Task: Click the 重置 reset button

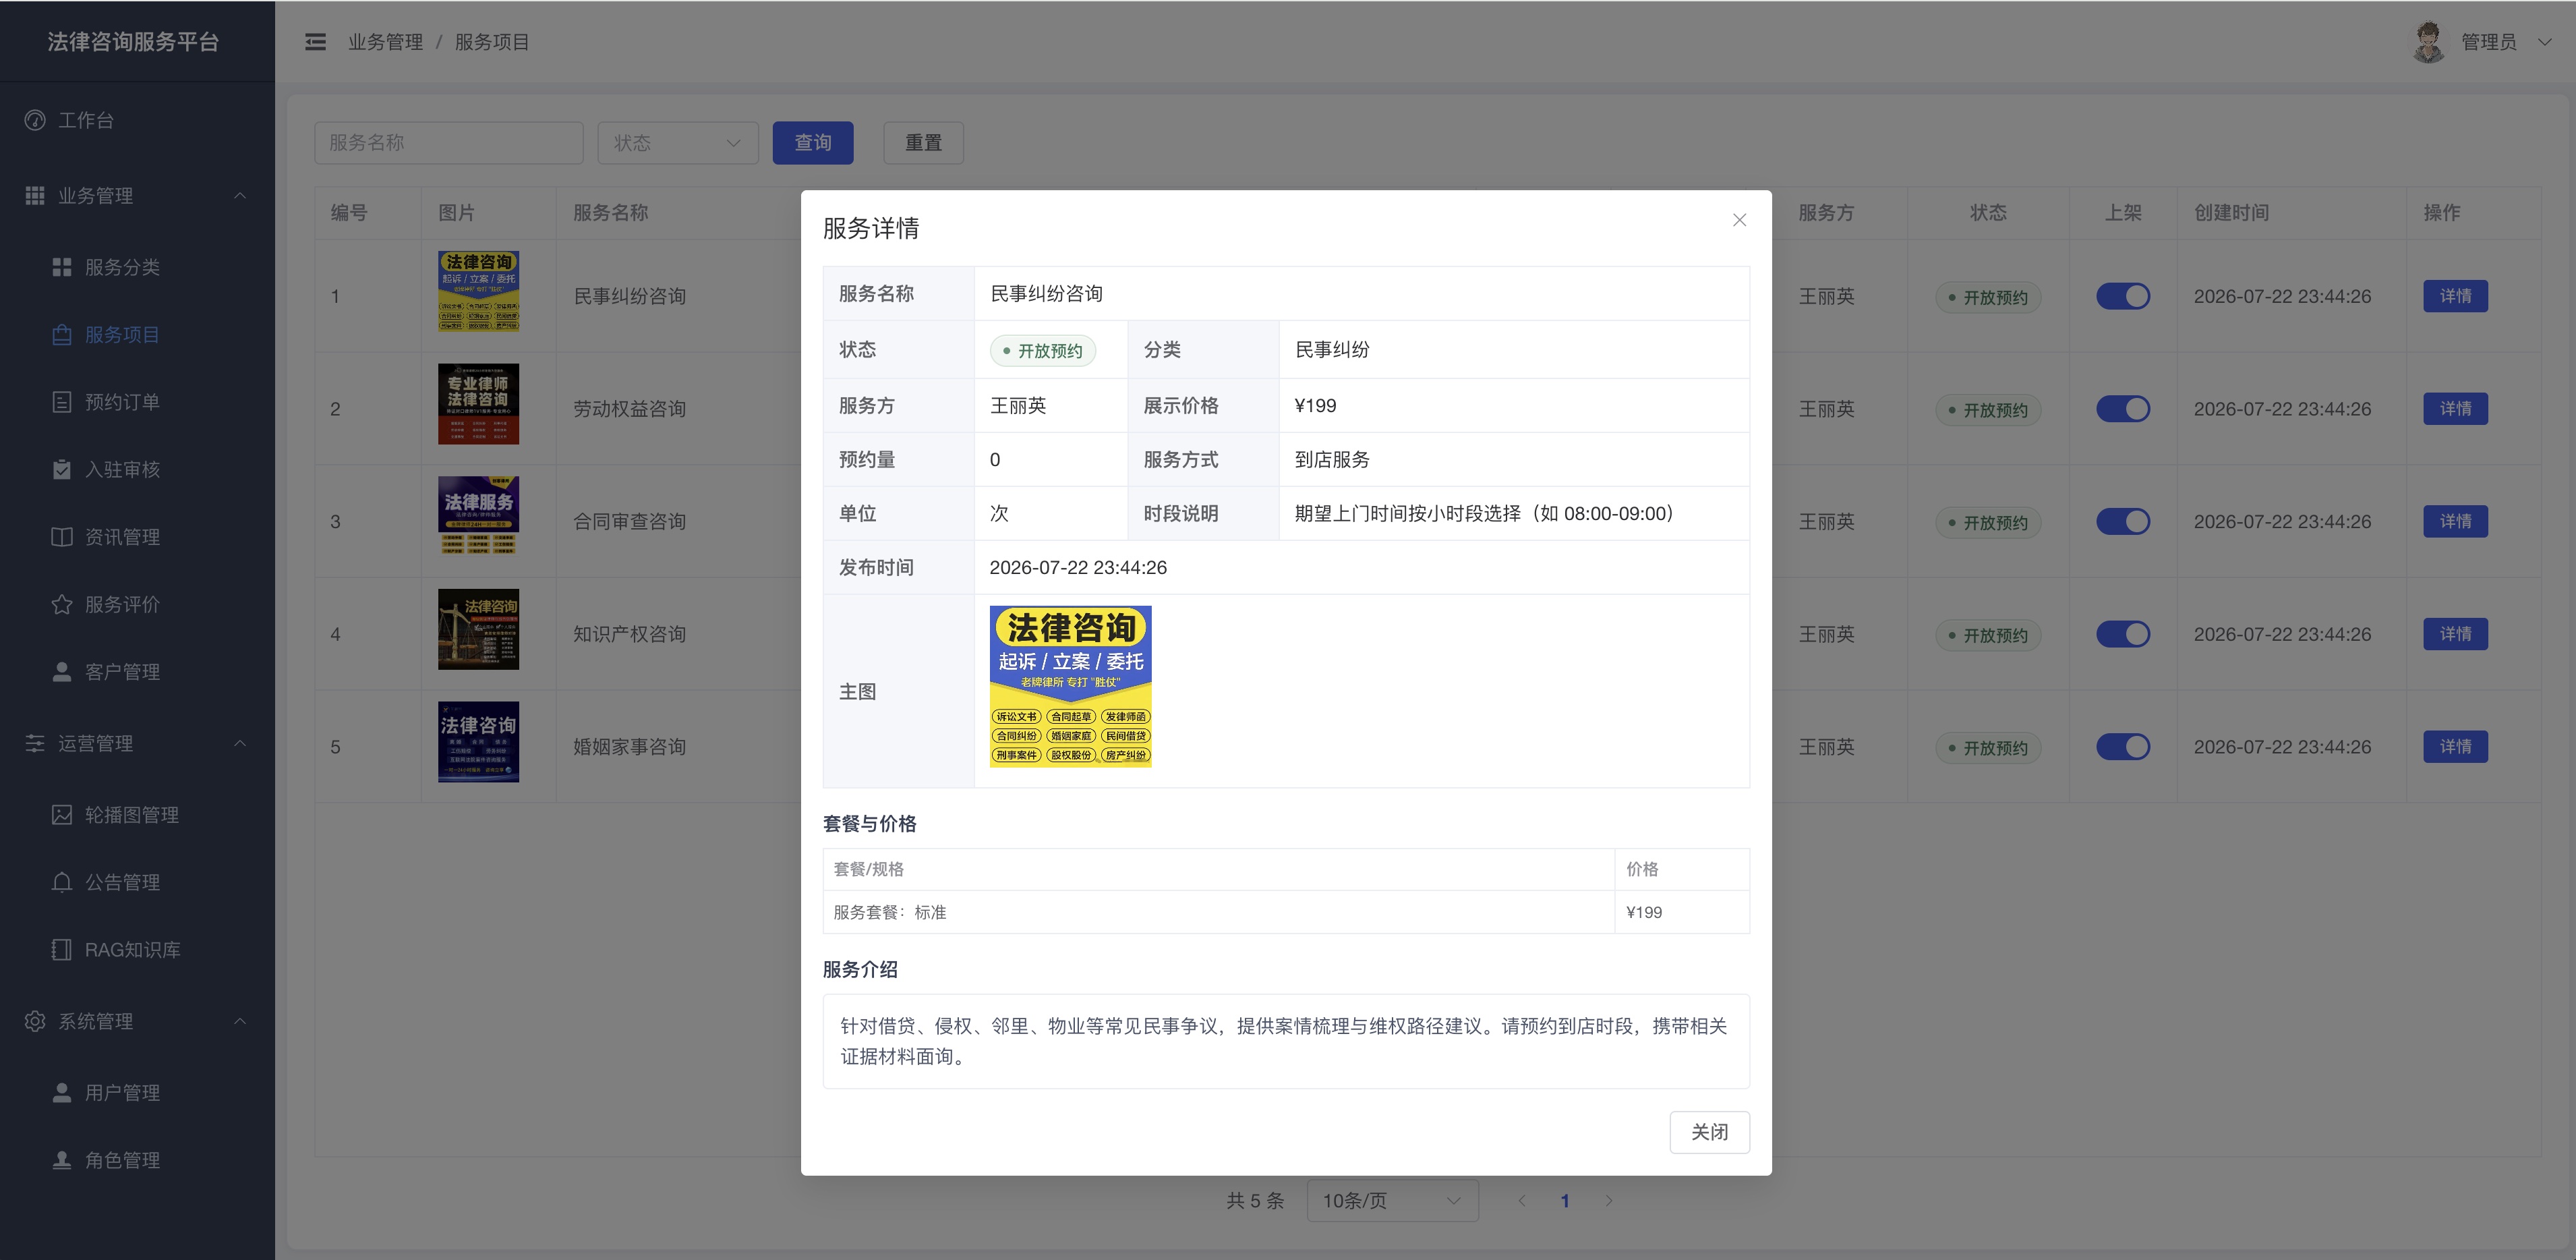Action: 923,143
